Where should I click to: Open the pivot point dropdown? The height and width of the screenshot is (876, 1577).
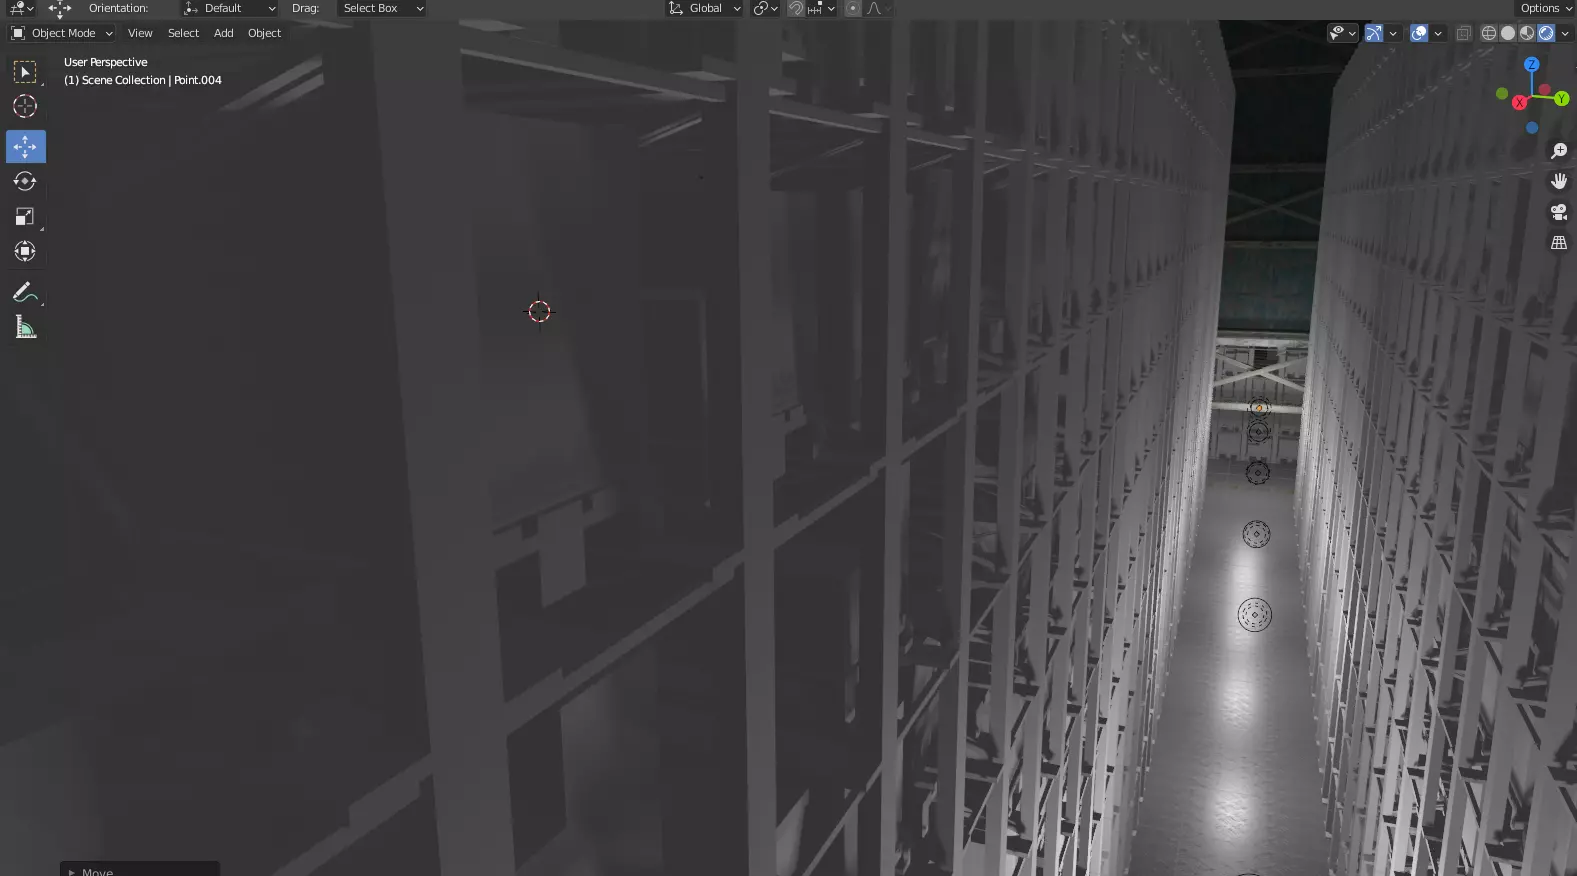click(x=765, y=8)
